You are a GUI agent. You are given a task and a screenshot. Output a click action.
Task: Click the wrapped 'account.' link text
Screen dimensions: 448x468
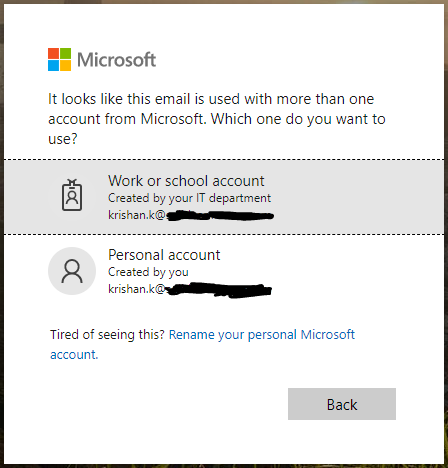click(74, 354)
